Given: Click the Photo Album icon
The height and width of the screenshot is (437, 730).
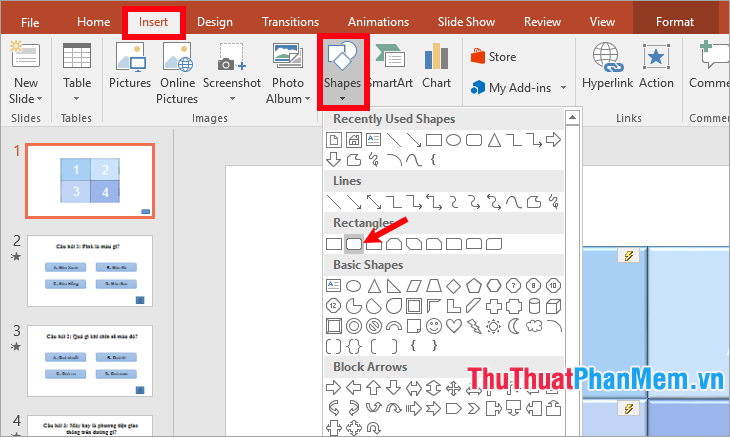Looking at the screenshot, I should pyautogui.click(x=288, y=57).
